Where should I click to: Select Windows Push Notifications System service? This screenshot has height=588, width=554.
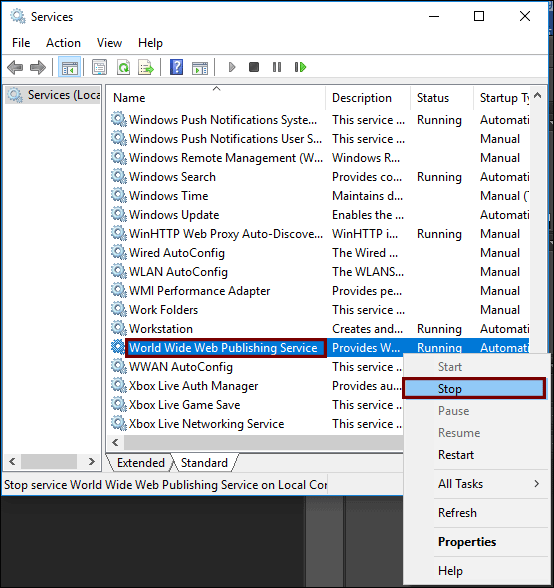223,120
